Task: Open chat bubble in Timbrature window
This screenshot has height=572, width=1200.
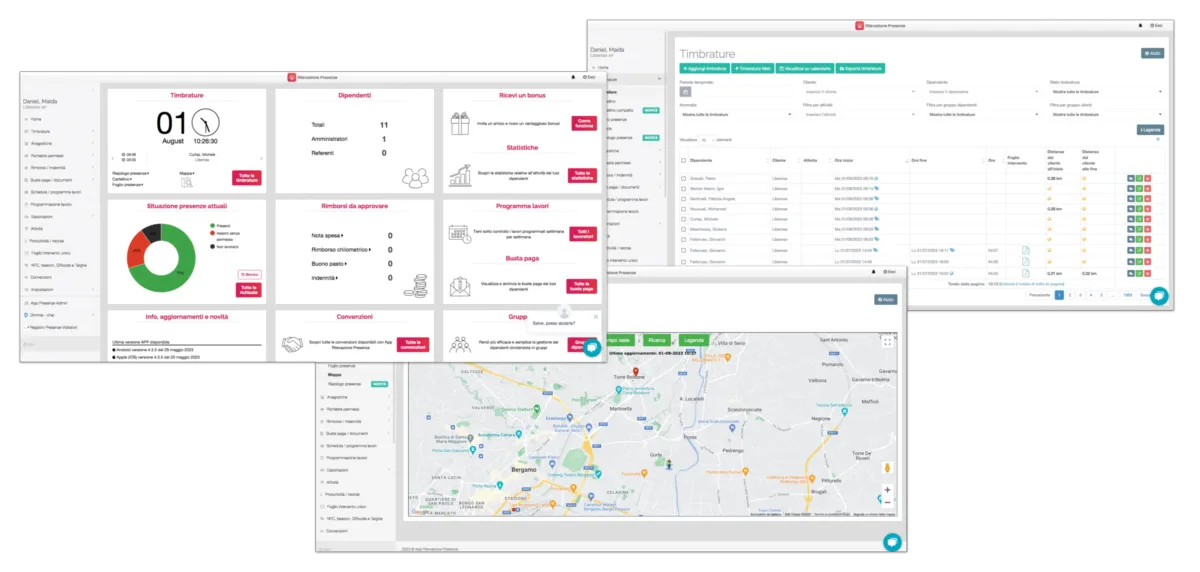Action: 1159,296
